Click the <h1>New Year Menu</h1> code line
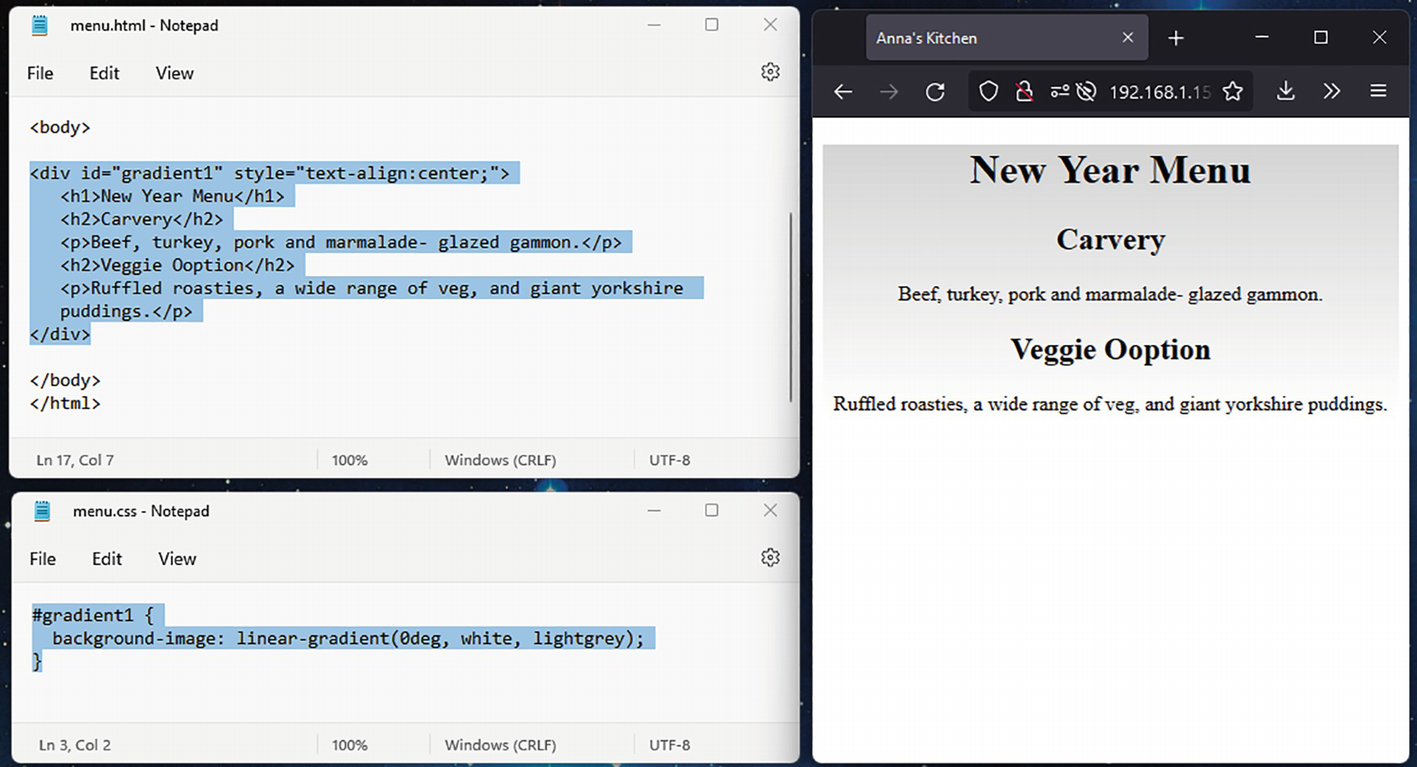Screen dimensions: 1417x767 172,197
